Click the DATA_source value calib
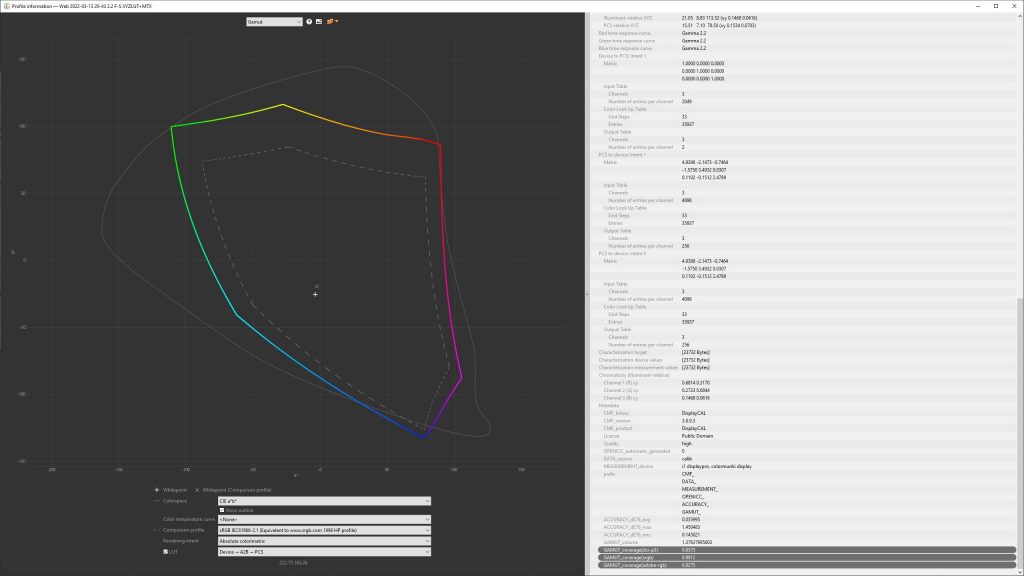The image size is (1024, 576). [687, 458]
